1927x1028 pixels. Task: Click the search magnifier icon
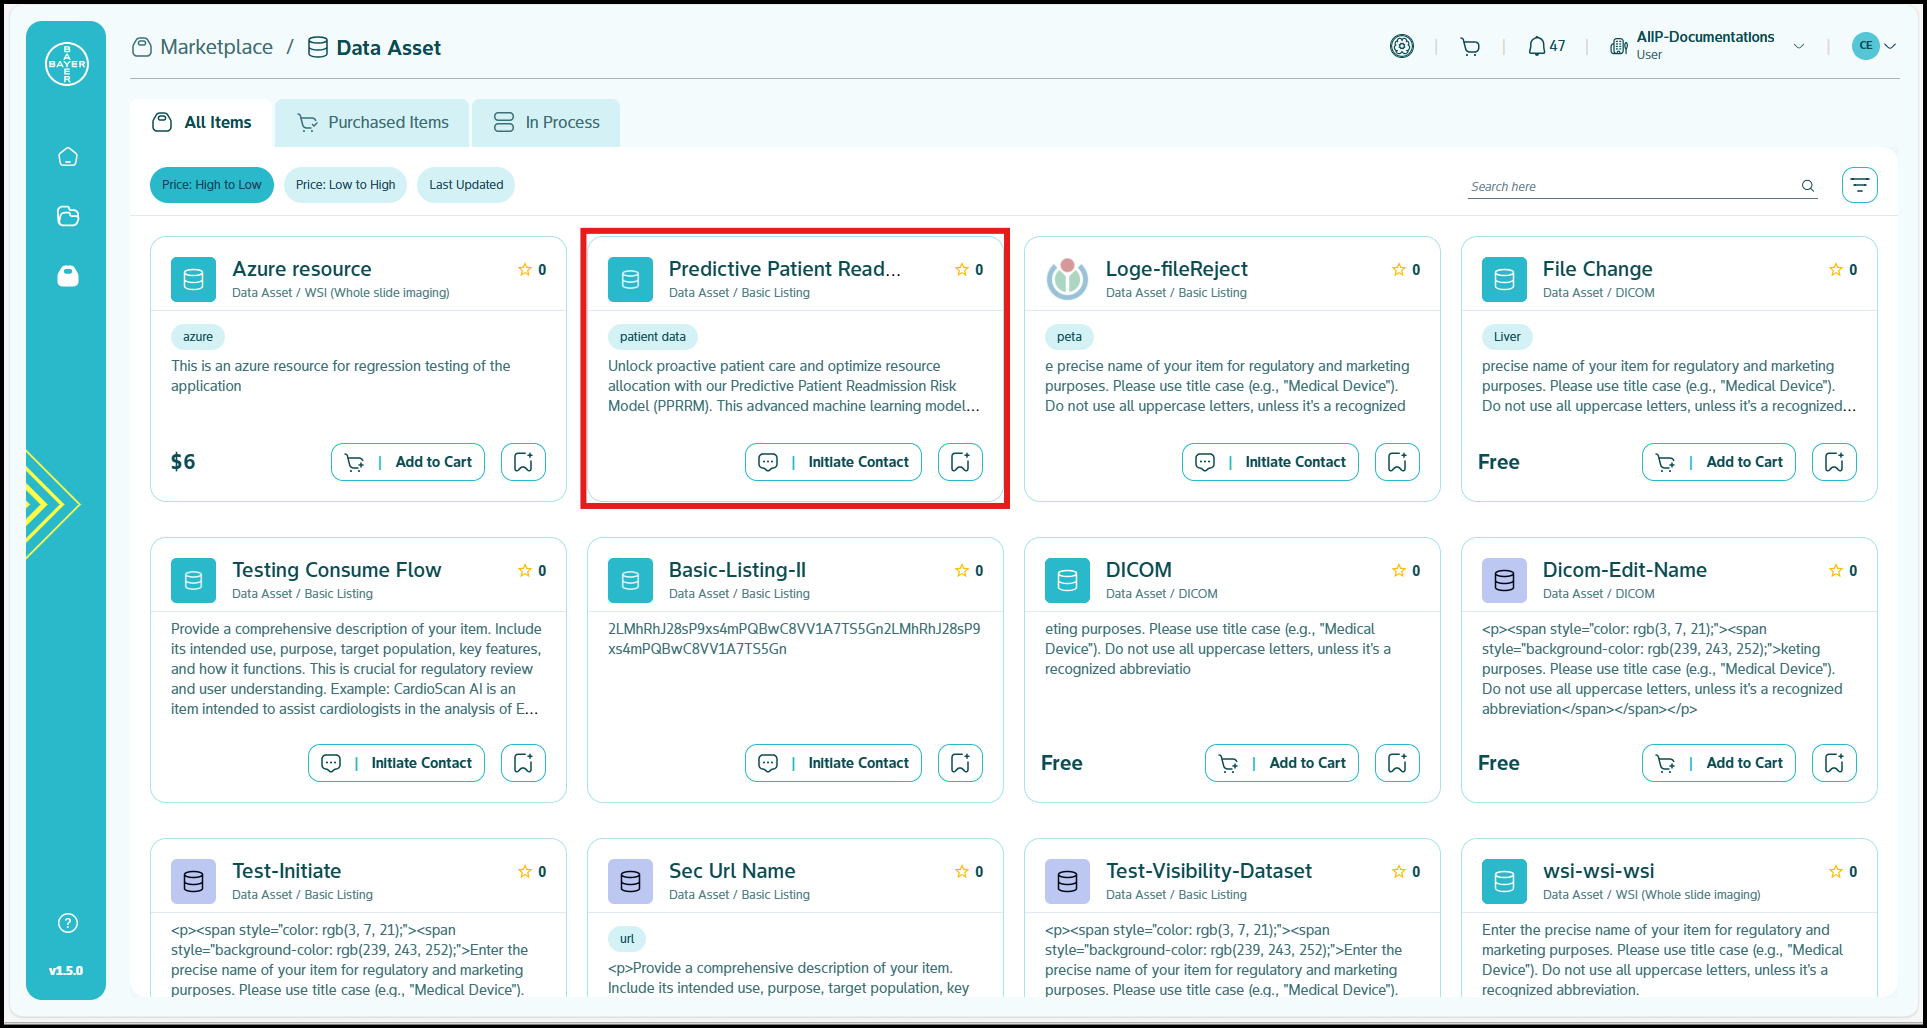(x=1807, y=186)
